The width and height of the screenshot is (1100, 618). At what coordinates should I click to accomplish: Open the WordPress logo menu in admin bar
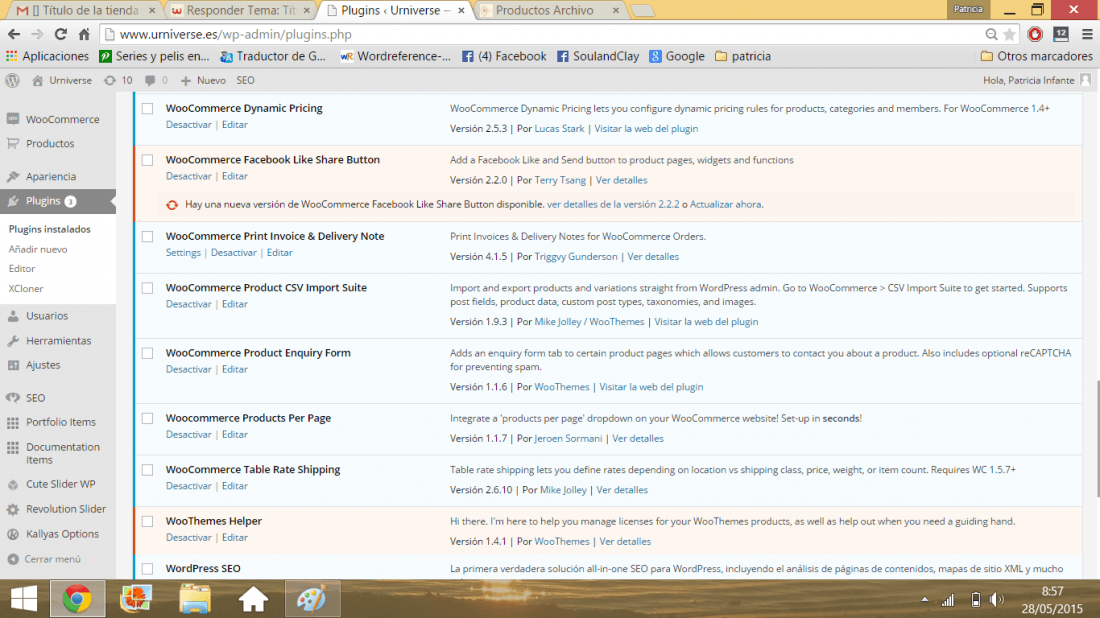pos(13,80)
